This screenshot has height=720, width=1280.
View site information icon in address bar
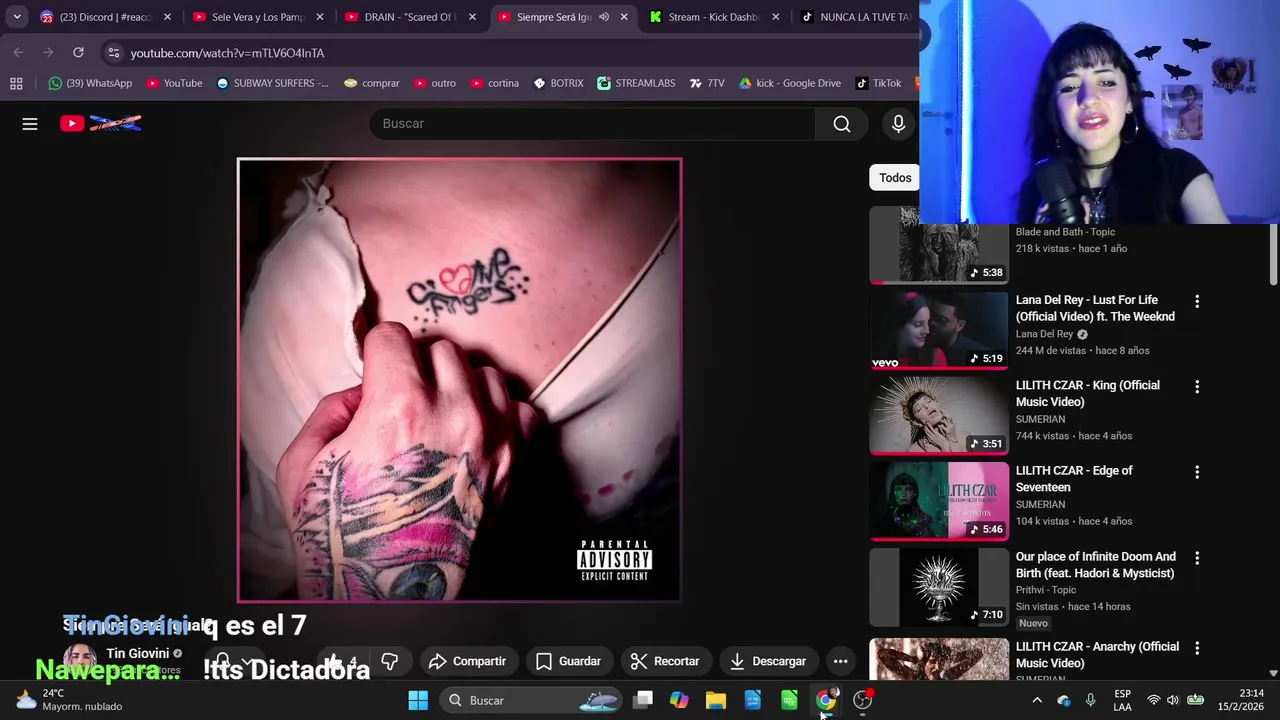pos(113,53)
